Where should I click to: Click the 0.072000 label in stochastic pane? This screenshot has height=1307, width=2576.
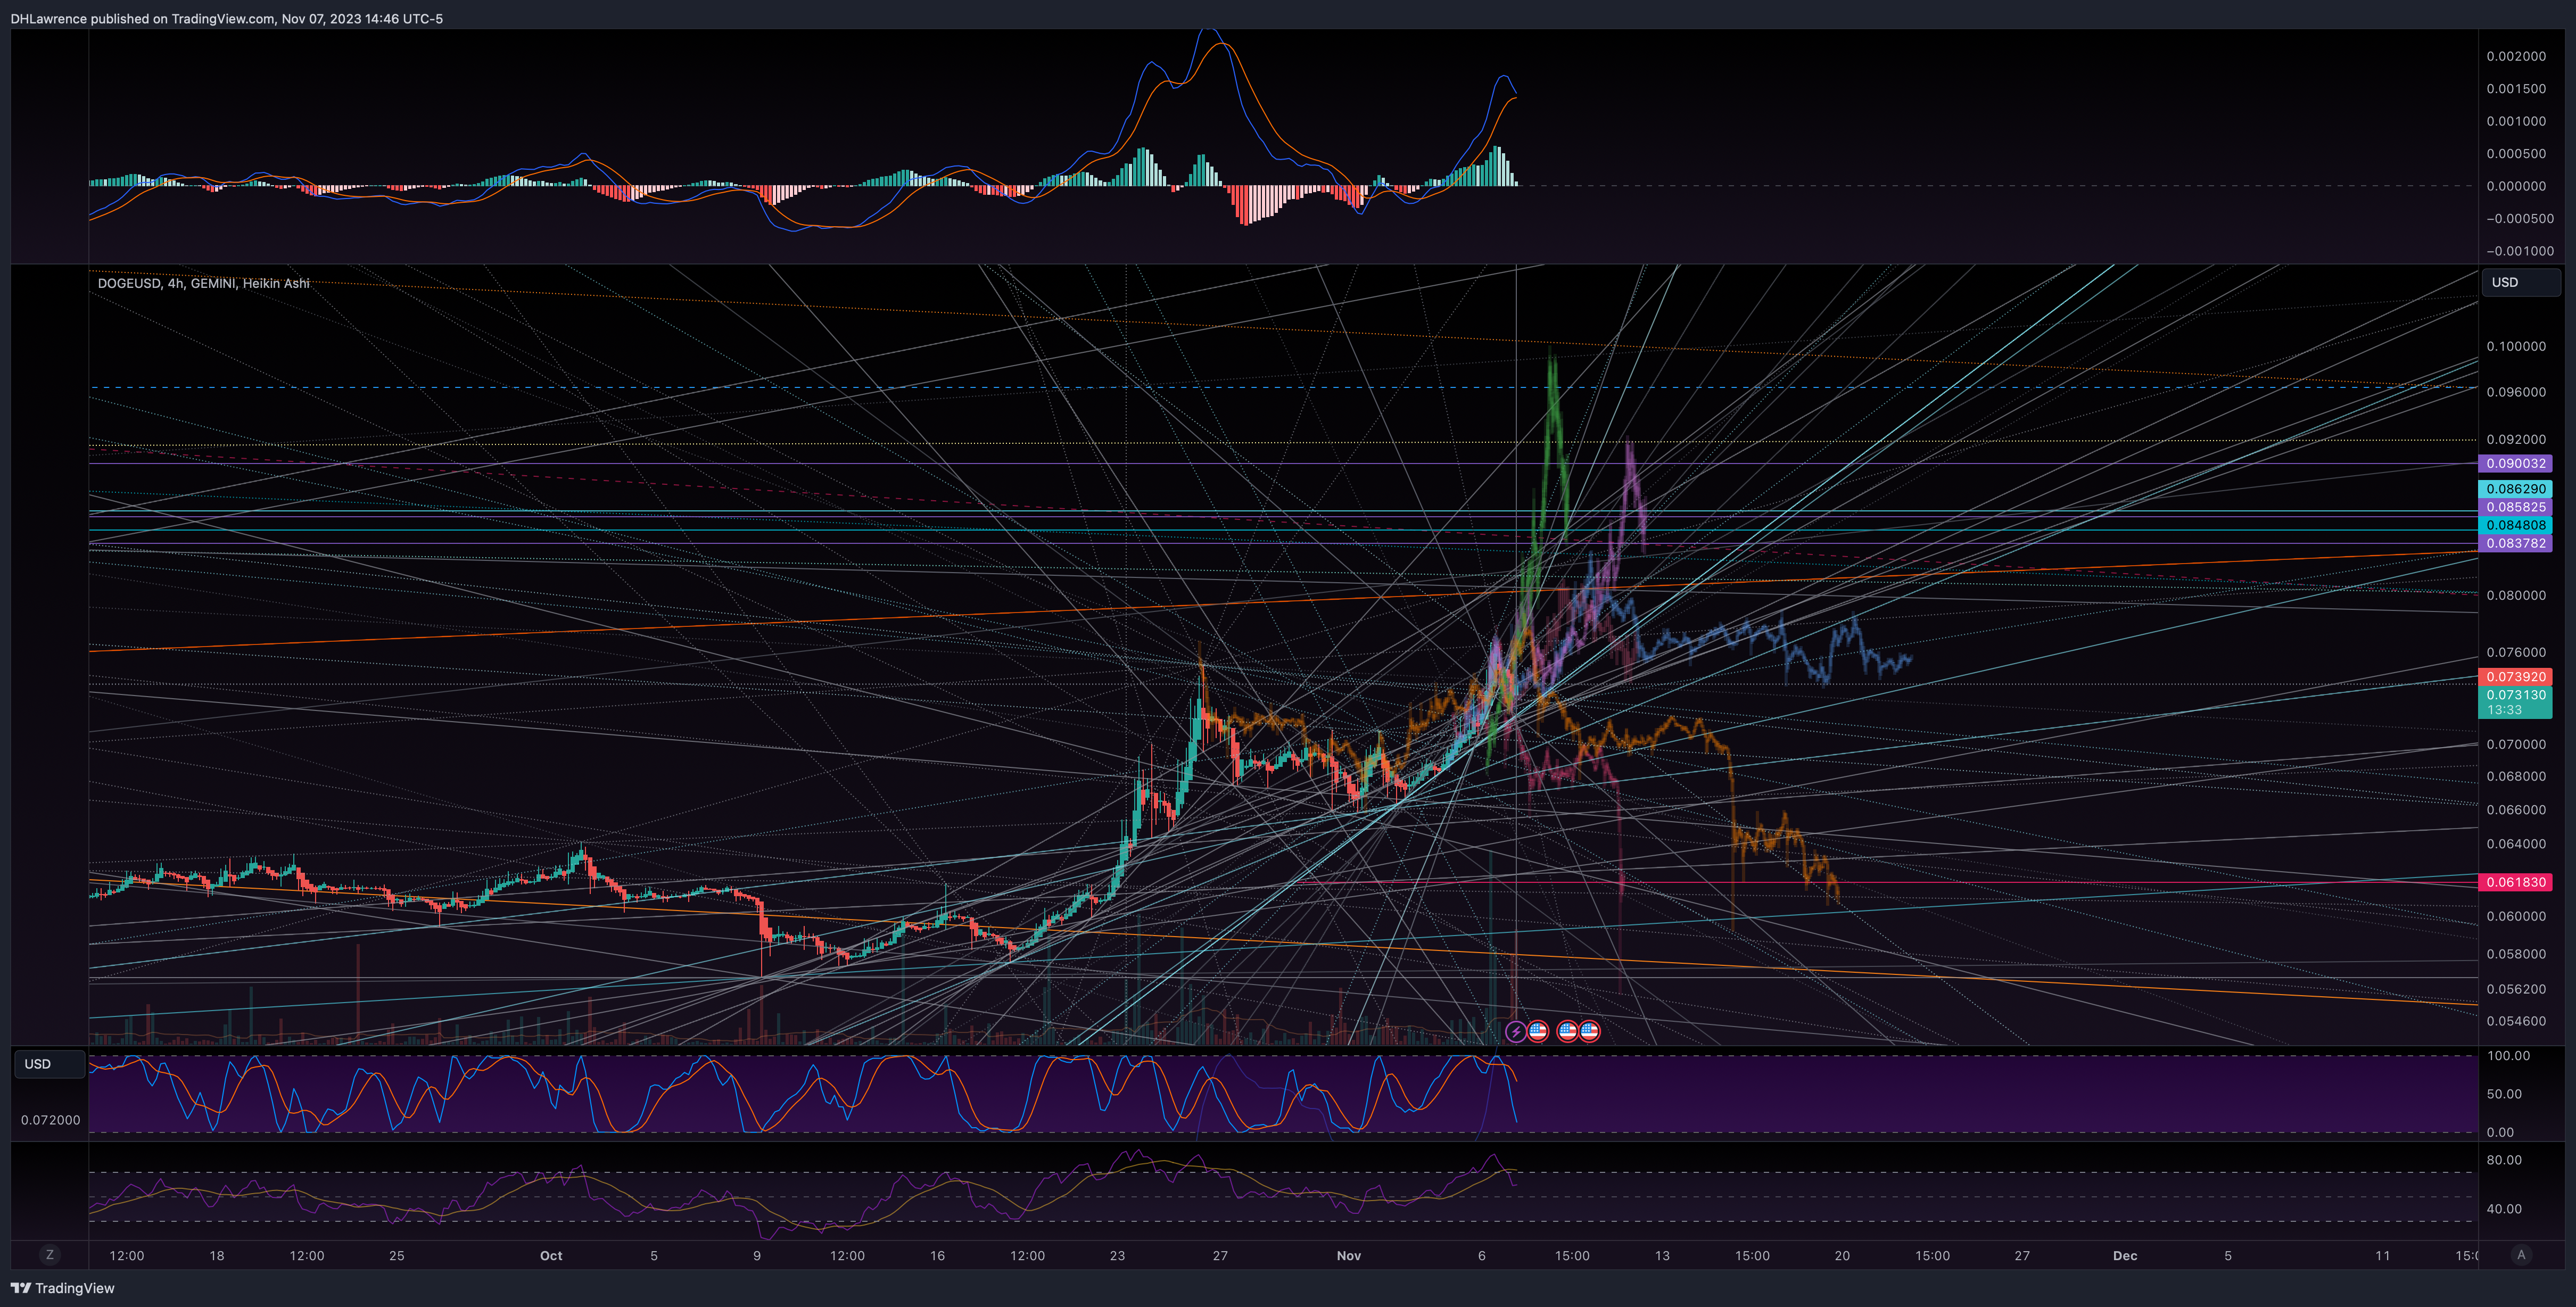click(x=50, y=1120)
